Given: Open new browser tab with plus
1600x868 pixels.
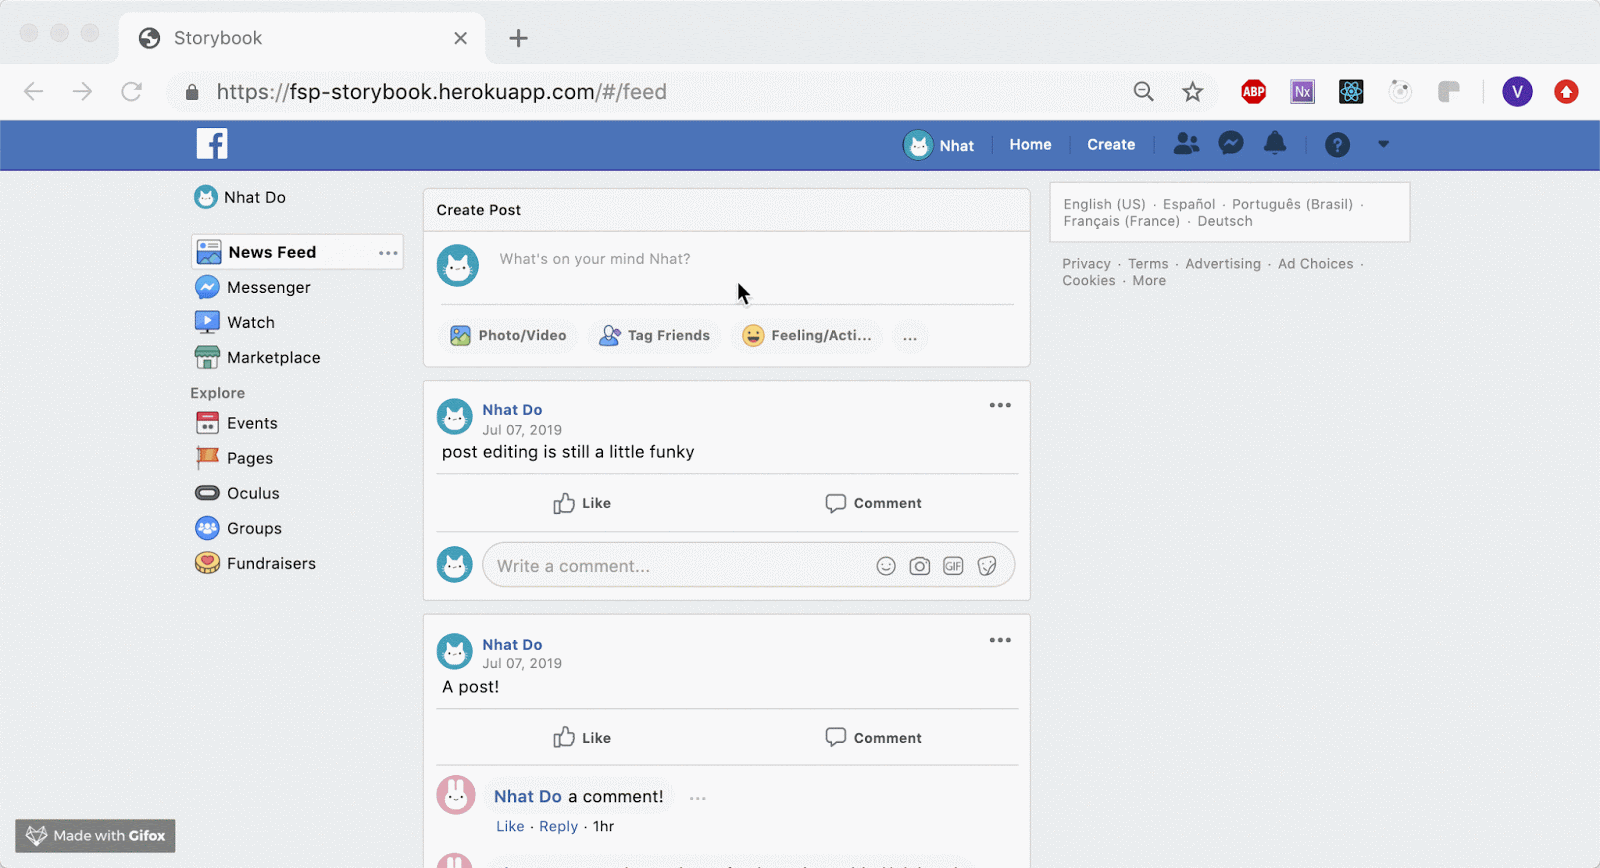Looking at the screenshot, I should click(x=518, y=38).
